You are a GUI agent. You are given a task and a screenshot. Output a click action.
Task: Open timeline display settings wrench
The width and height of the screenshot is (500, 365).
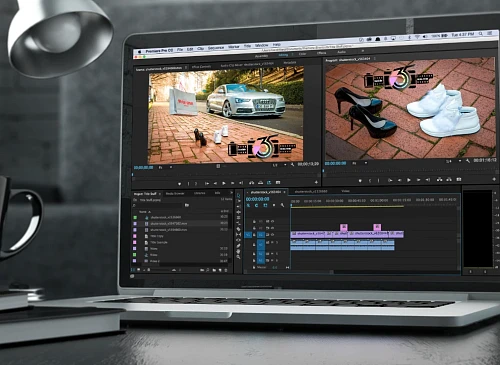[x=282, y=205]
